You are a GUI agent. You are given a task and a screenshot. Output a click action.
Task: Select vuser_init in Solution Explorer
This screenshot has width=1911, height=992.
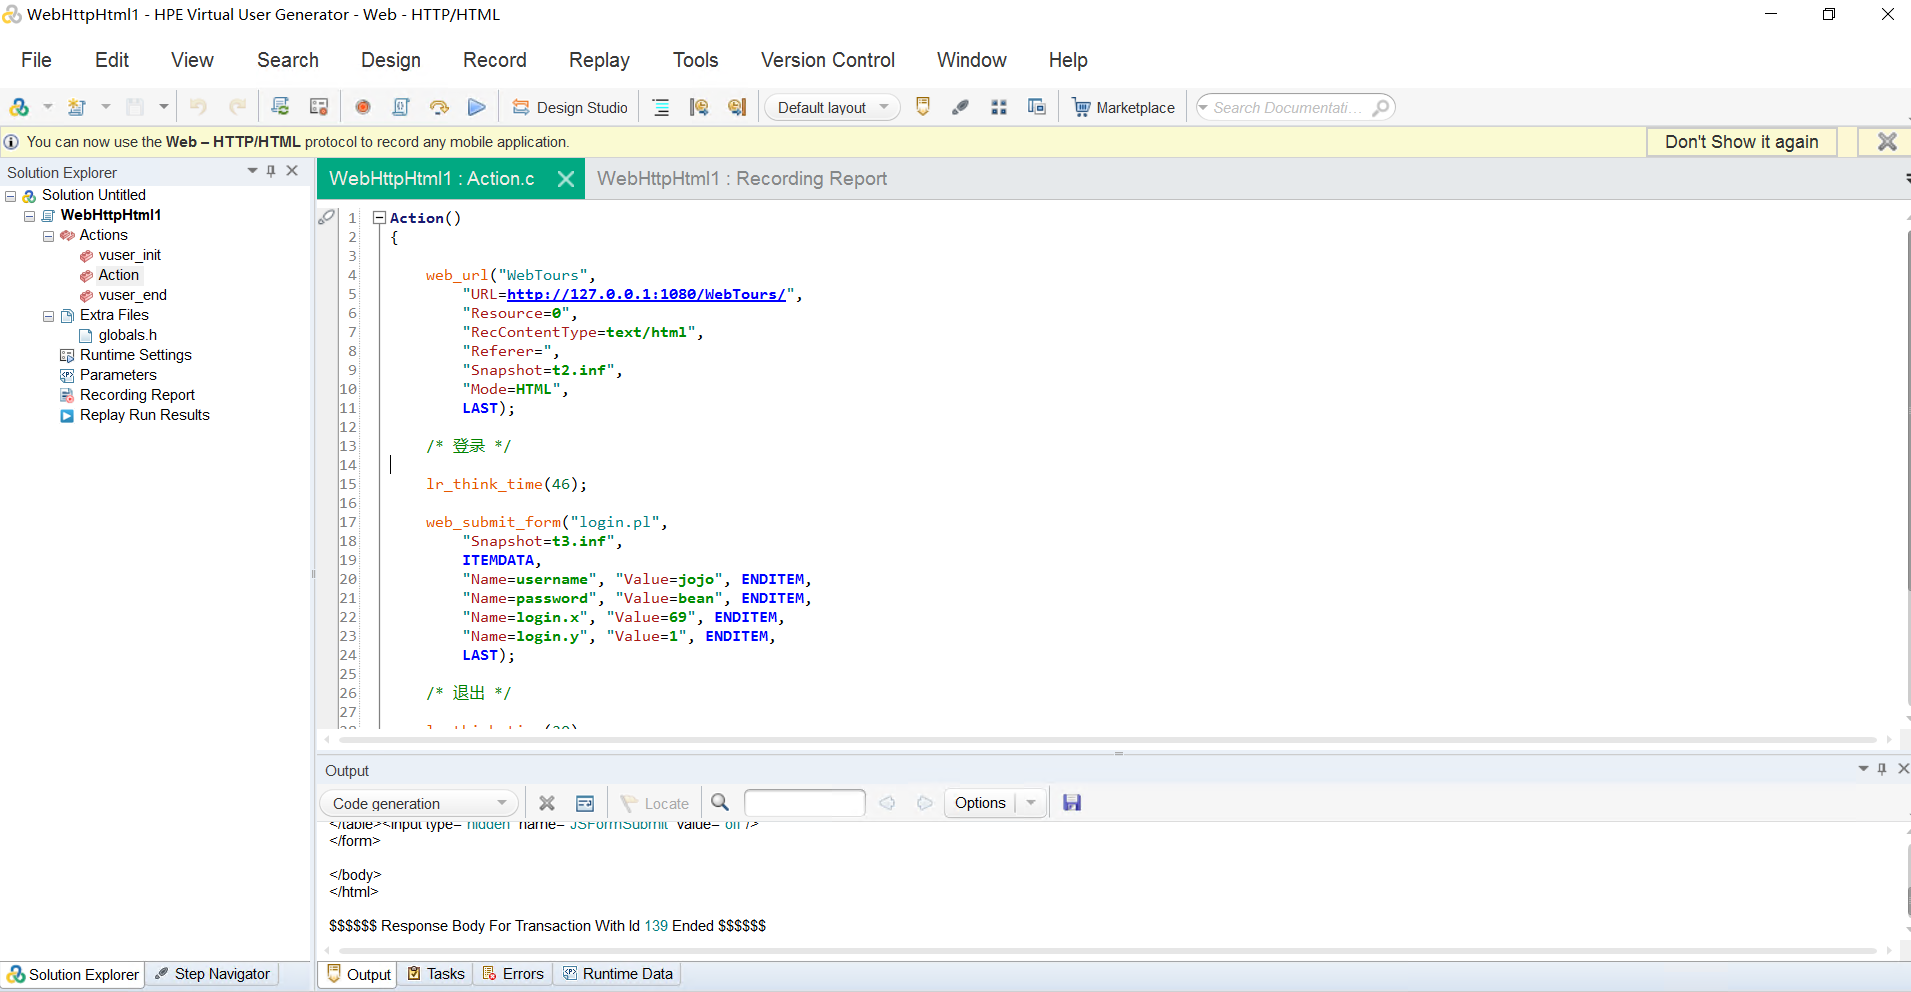(130, 255)
